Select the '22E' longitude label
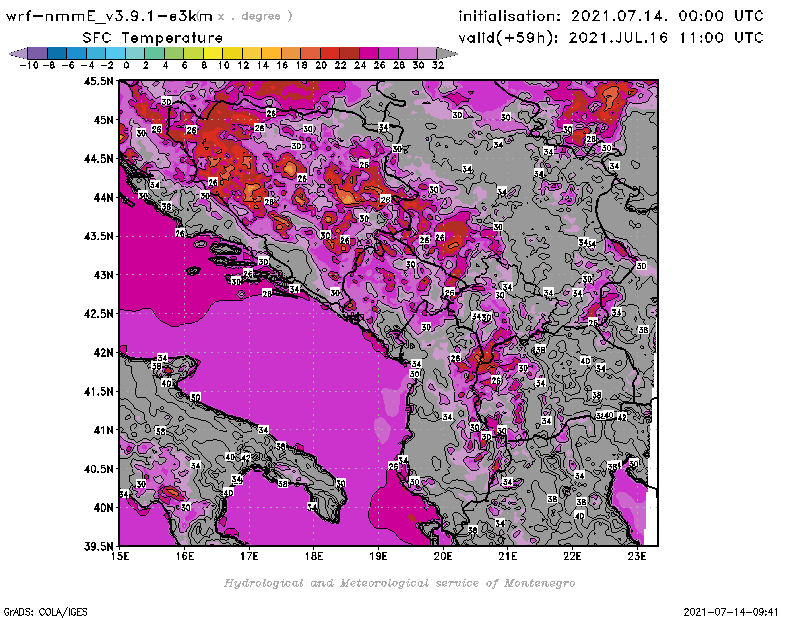Screen dimensions: 800x618 572,556
